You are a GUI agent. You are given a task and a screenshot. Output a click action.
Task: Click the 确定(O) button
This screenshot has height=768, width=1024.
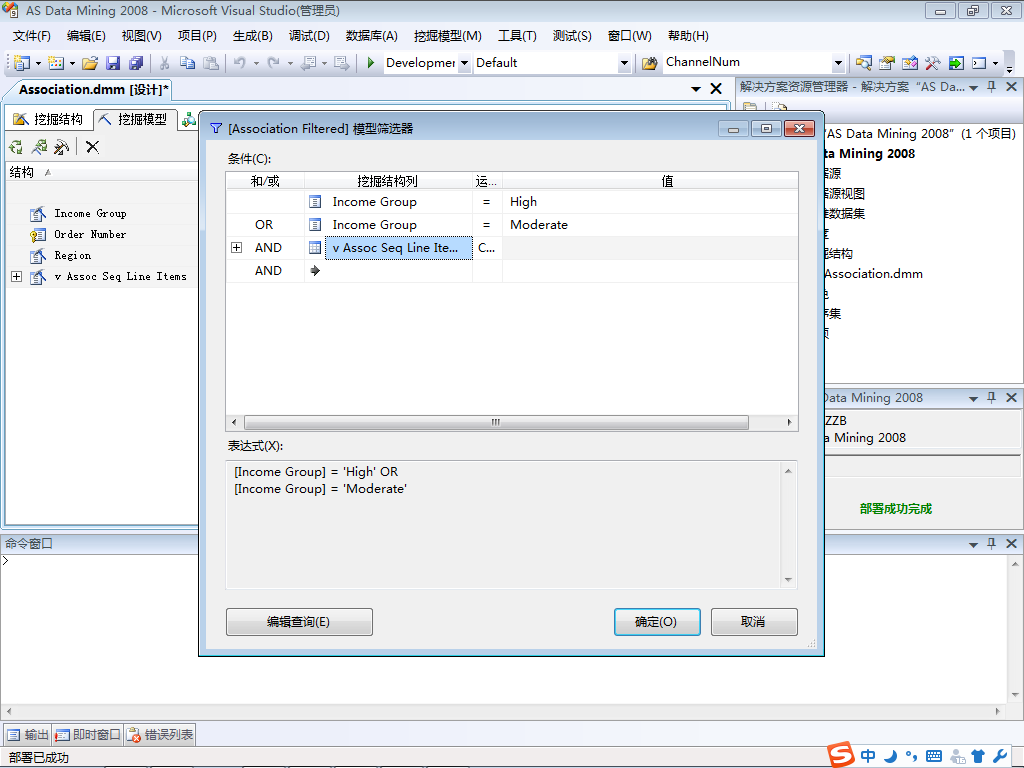point(657,622)
